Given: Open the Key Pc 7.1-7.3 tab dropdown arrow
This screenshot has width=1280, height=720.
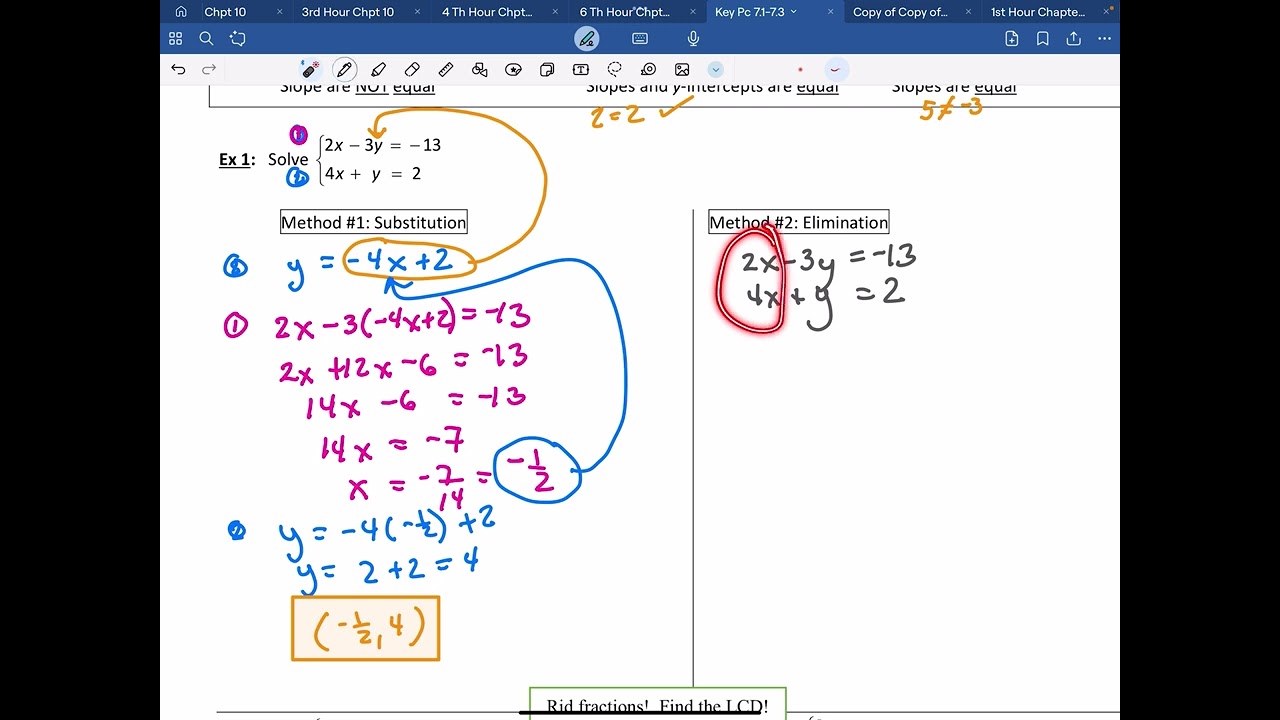Looking at the screenshot, I should [794, 12].
